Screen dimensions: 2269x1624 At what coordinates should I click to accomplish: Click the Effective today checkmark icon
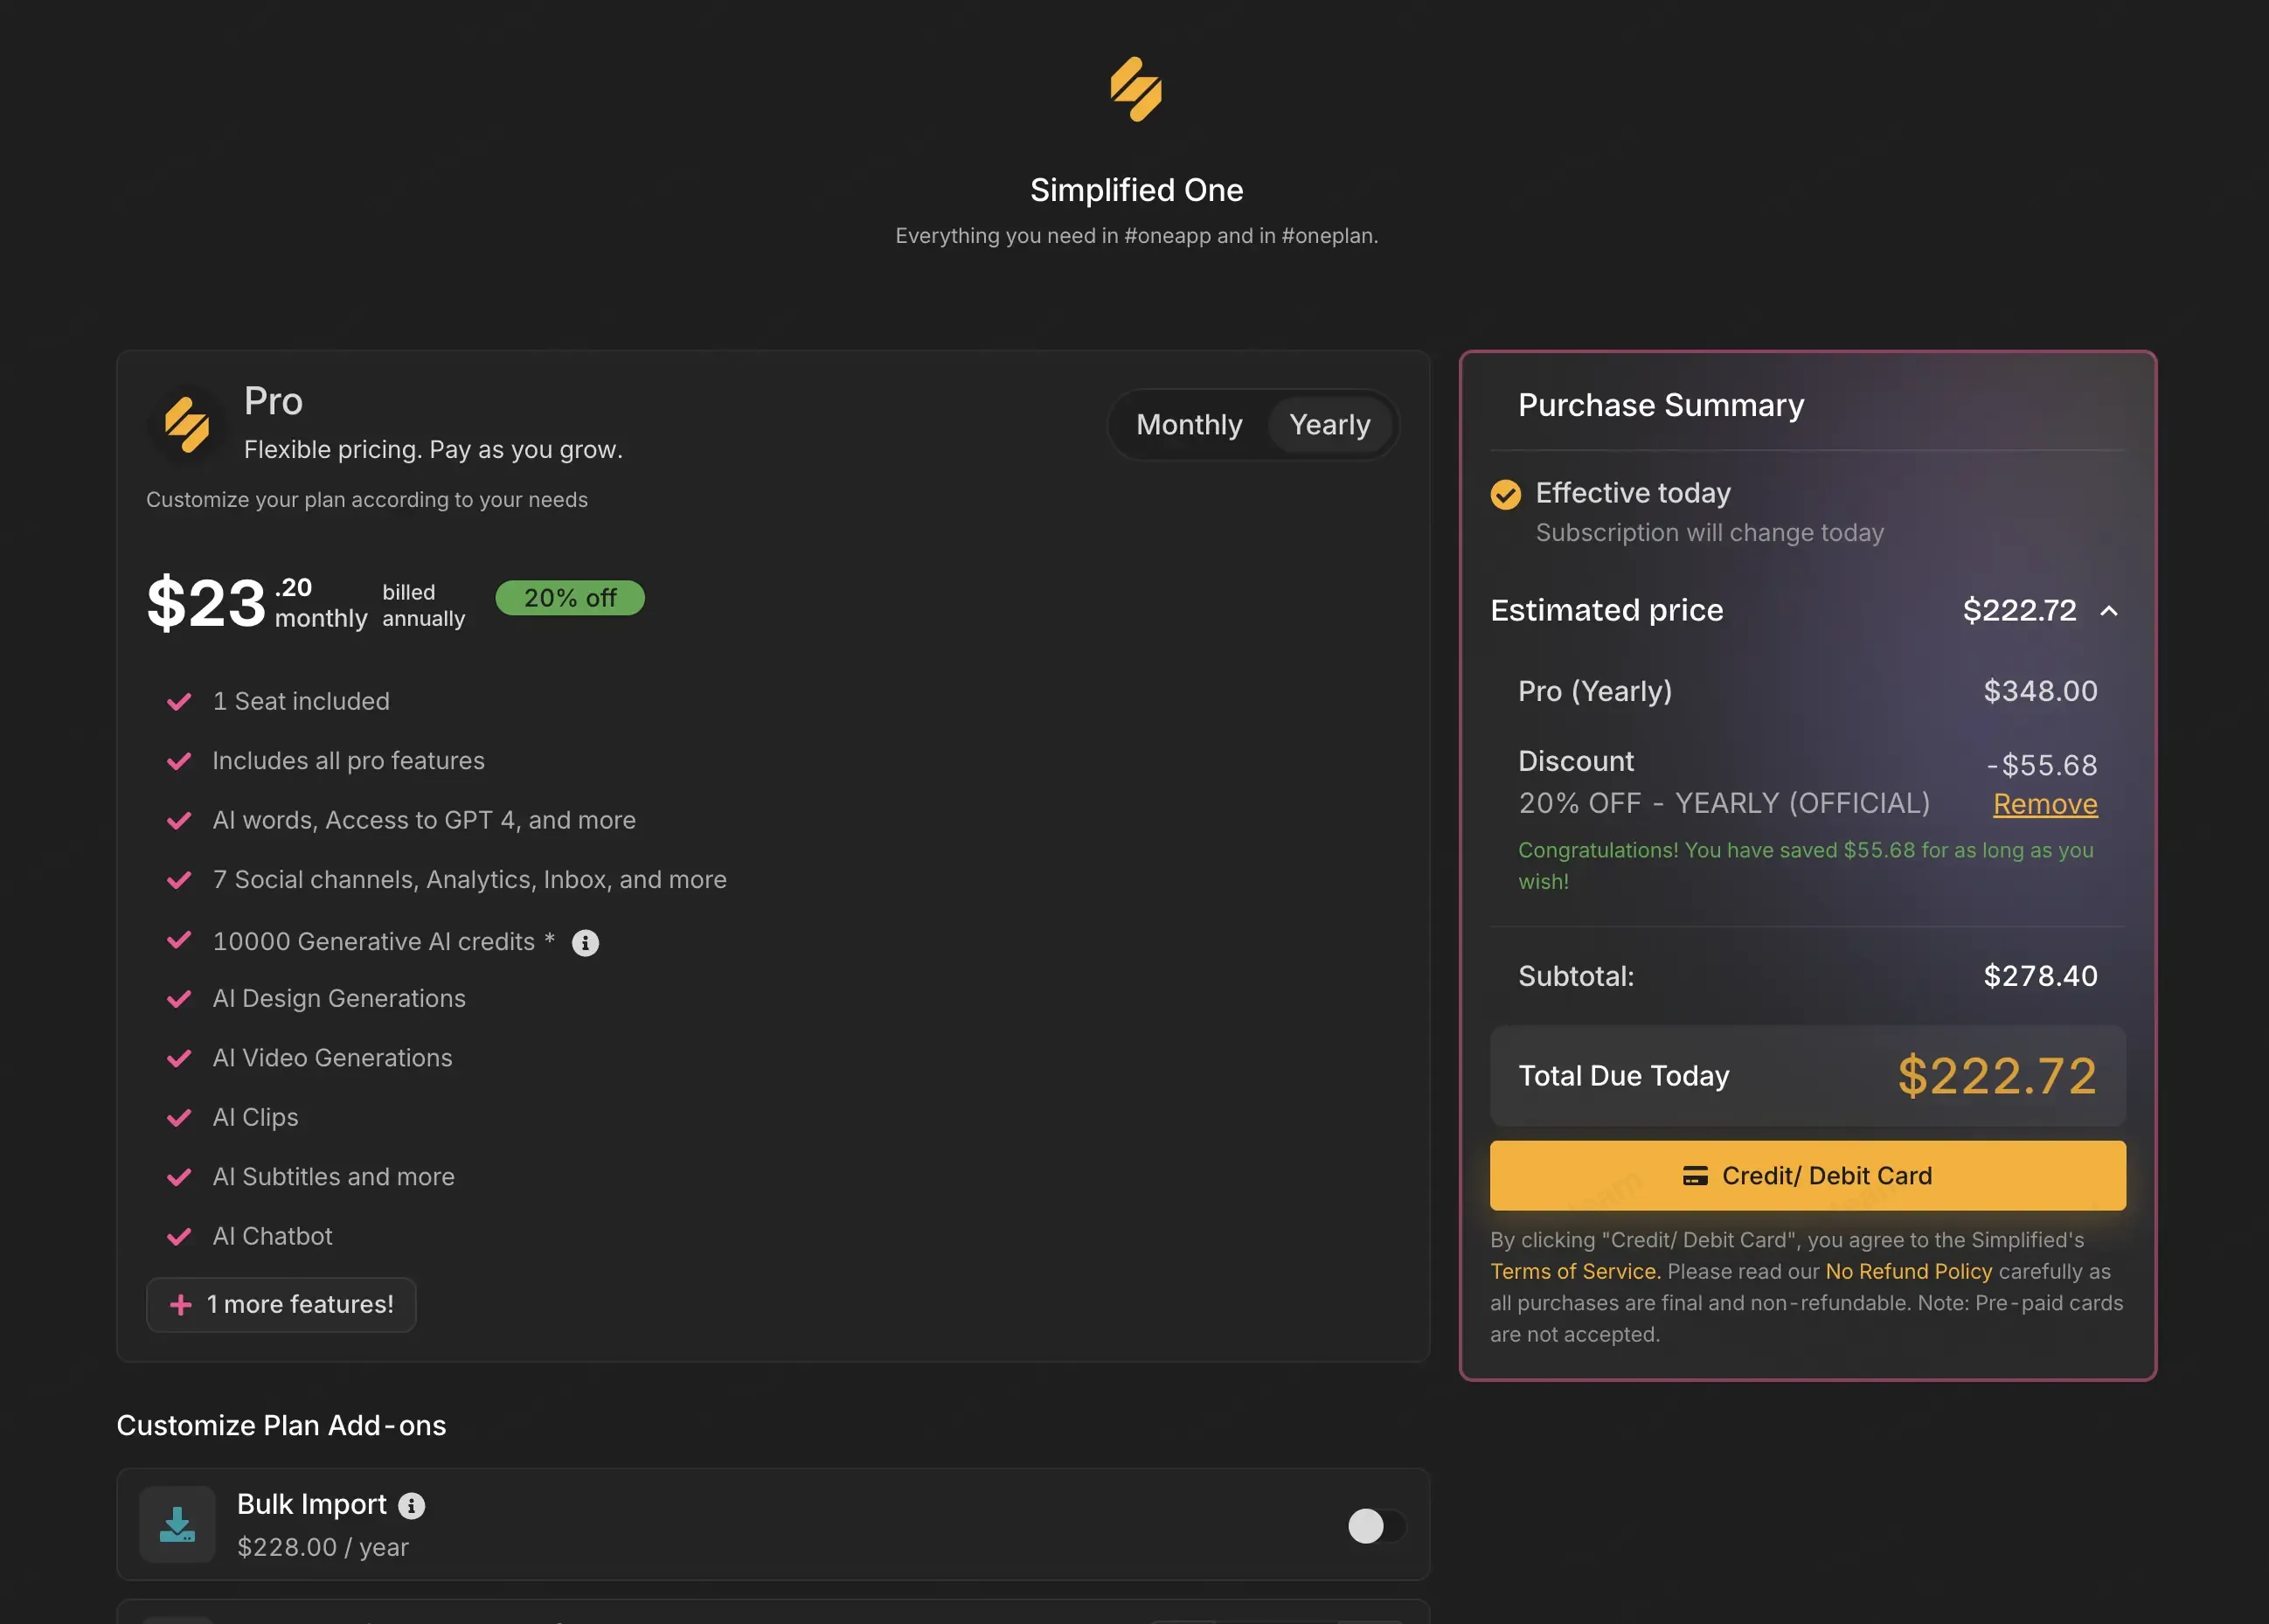1505,494
